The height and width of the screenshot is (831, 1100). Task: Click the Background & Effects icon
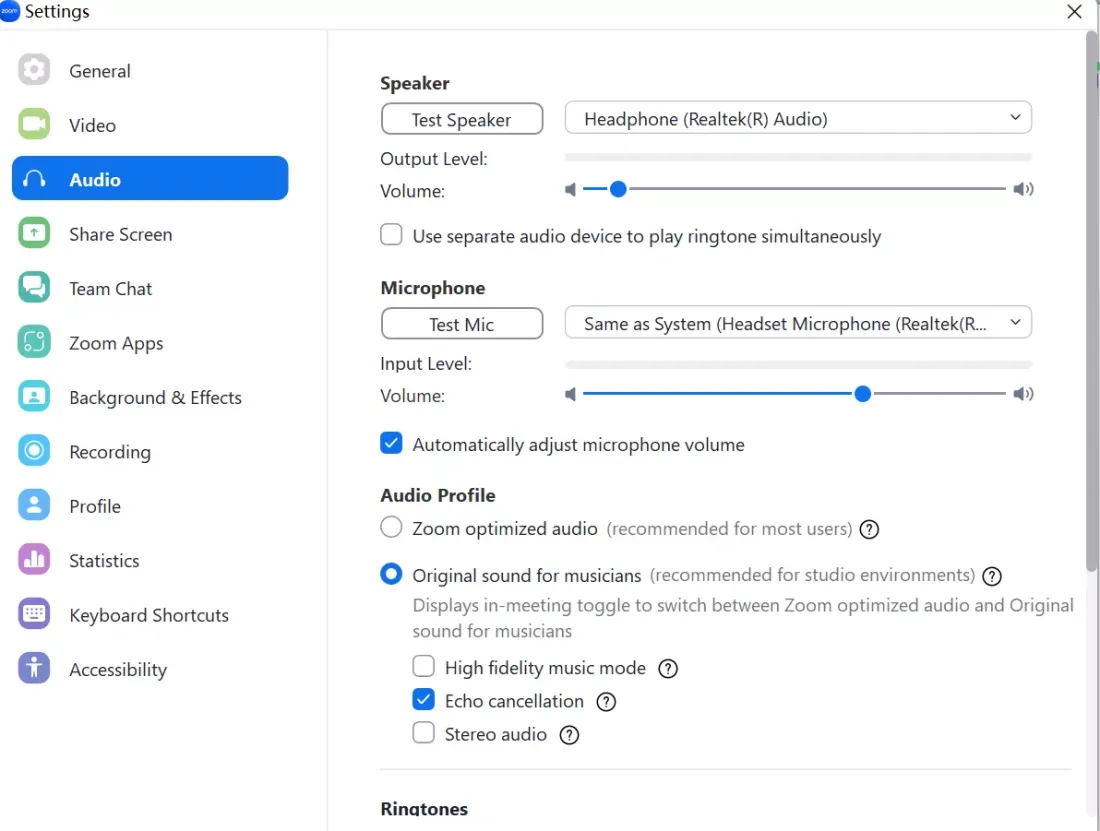click(34, 397)
